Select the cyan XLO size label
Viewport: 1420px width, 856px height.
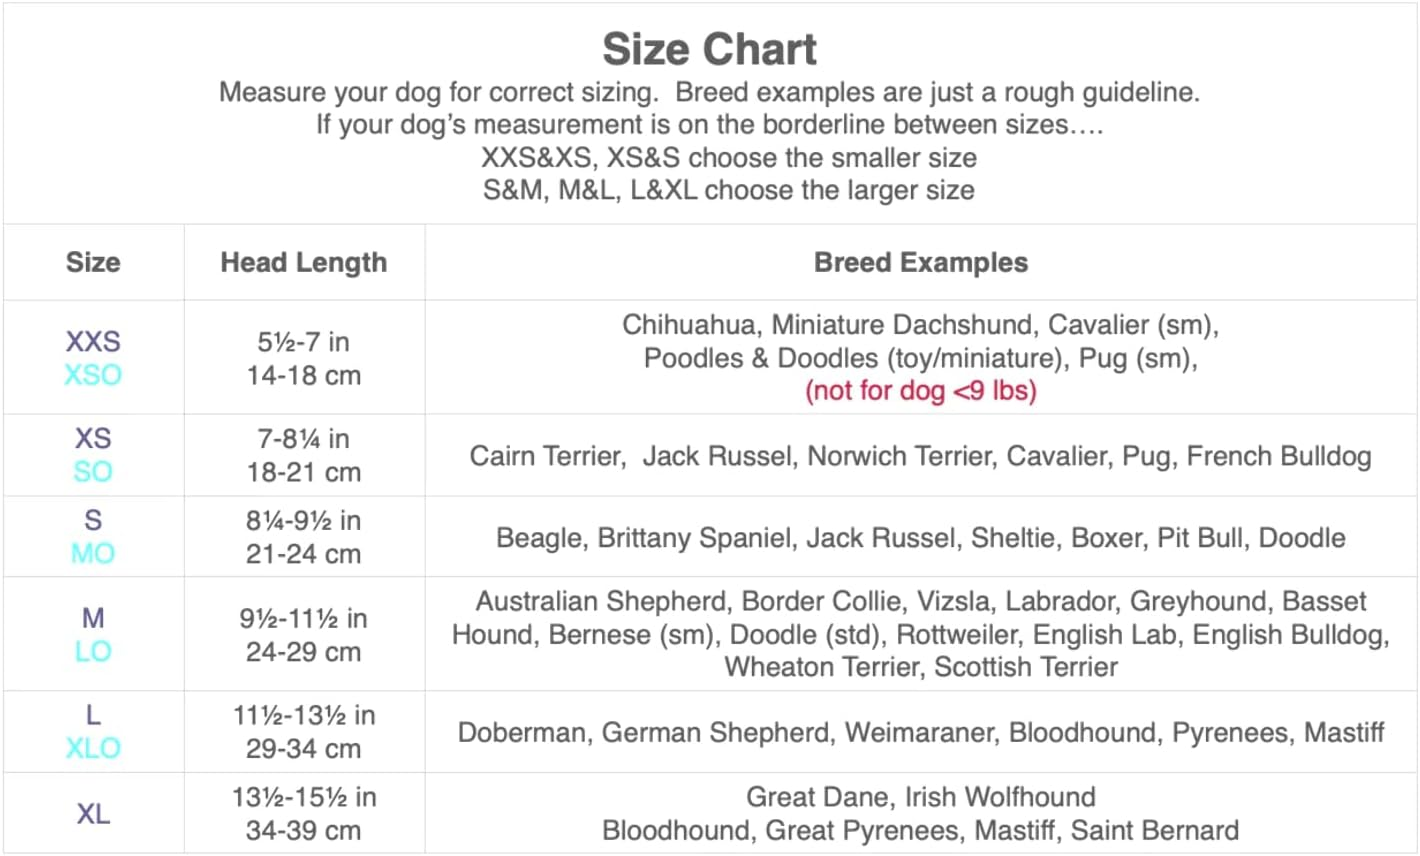point(93,748)
